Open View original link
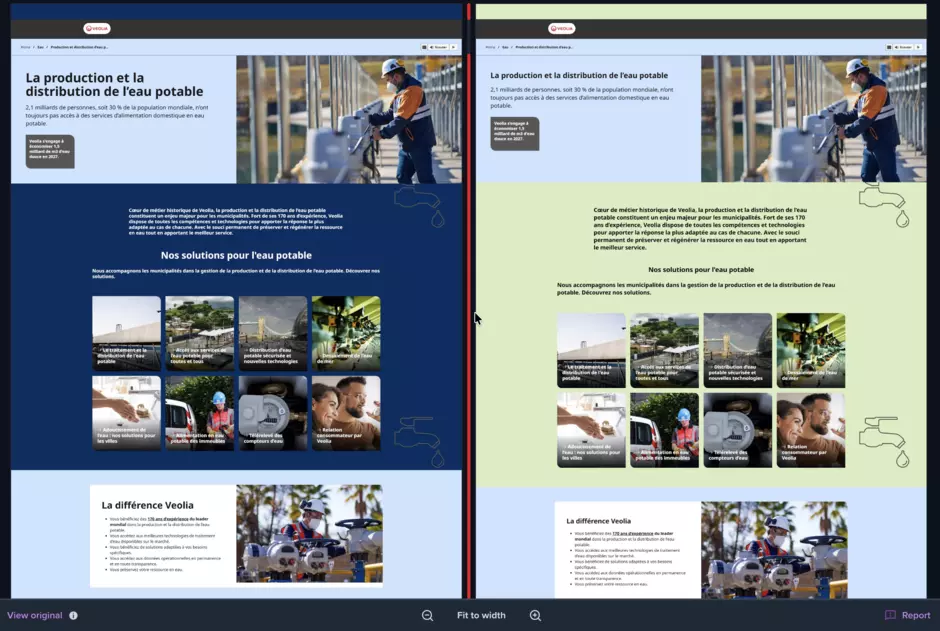This screenshot has height=631, width=940. point(35,615)
